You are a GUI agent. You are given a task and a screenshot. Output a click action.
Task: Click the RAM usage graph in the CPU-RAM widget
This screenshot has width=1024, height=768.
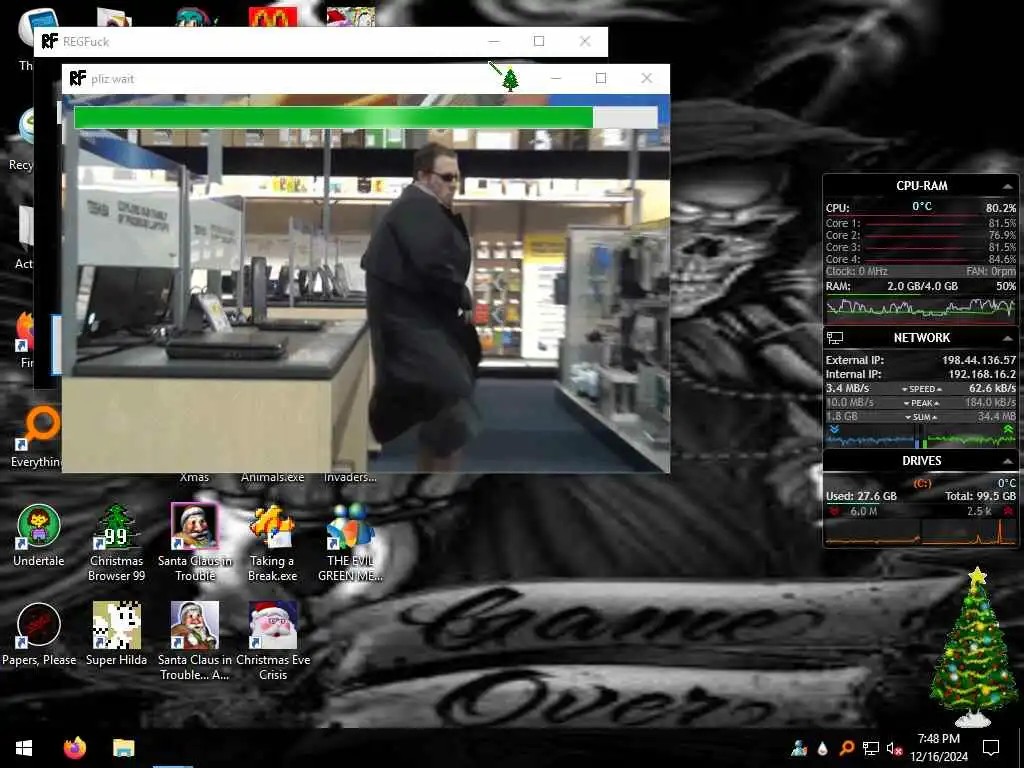coord(921,308)
